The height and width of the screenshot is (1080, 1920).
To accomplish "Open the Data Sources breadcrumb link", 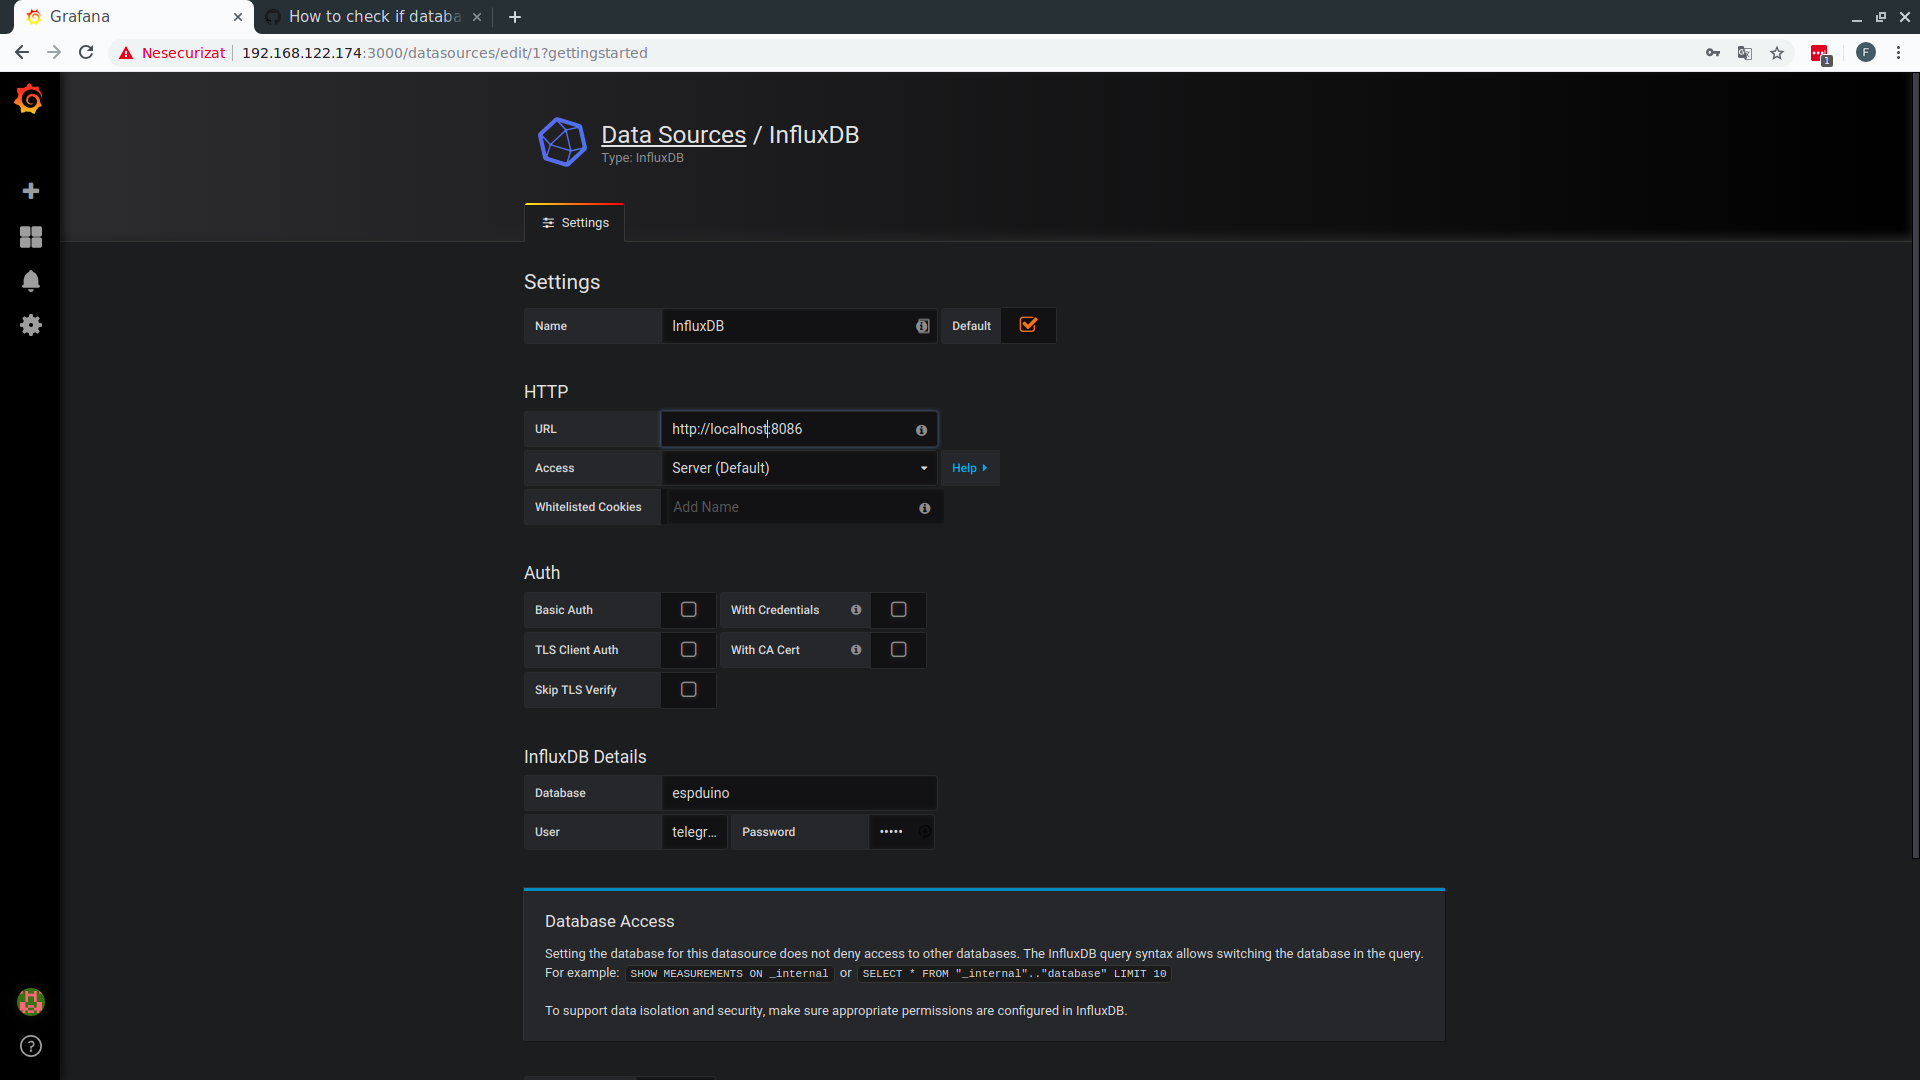I will (x=673, y=134).
